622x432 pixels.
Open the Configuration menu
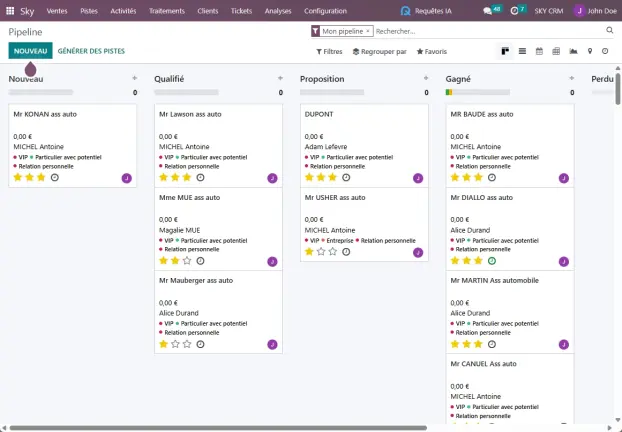click(325, 11)
